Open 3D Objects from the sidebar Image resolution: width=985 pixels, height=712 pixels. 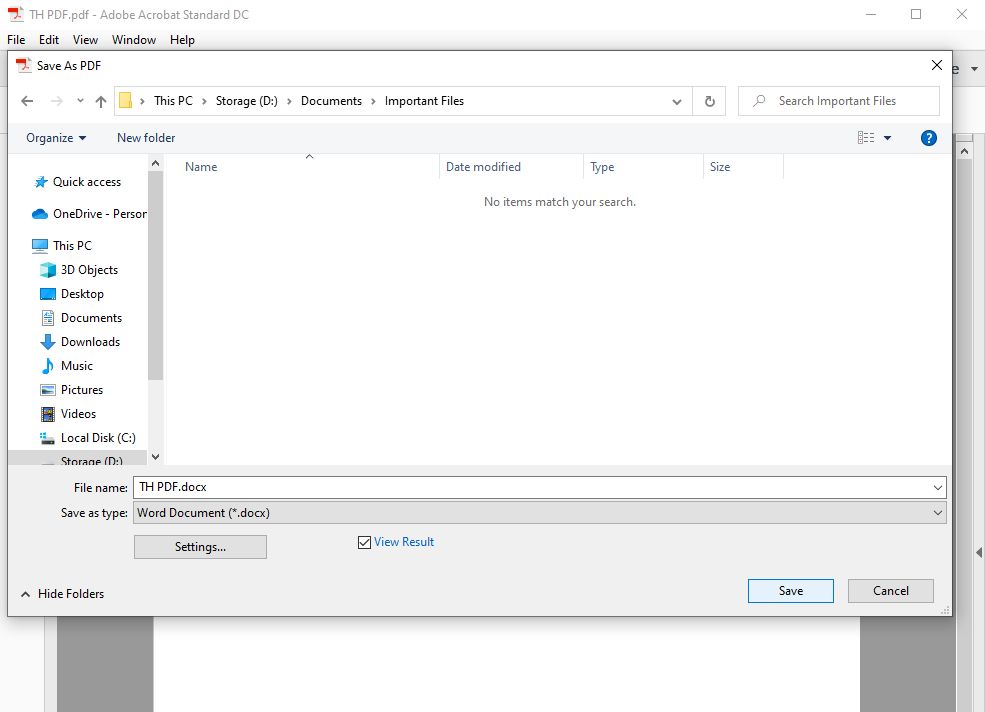pyautogui.click(x=89, y=269)
